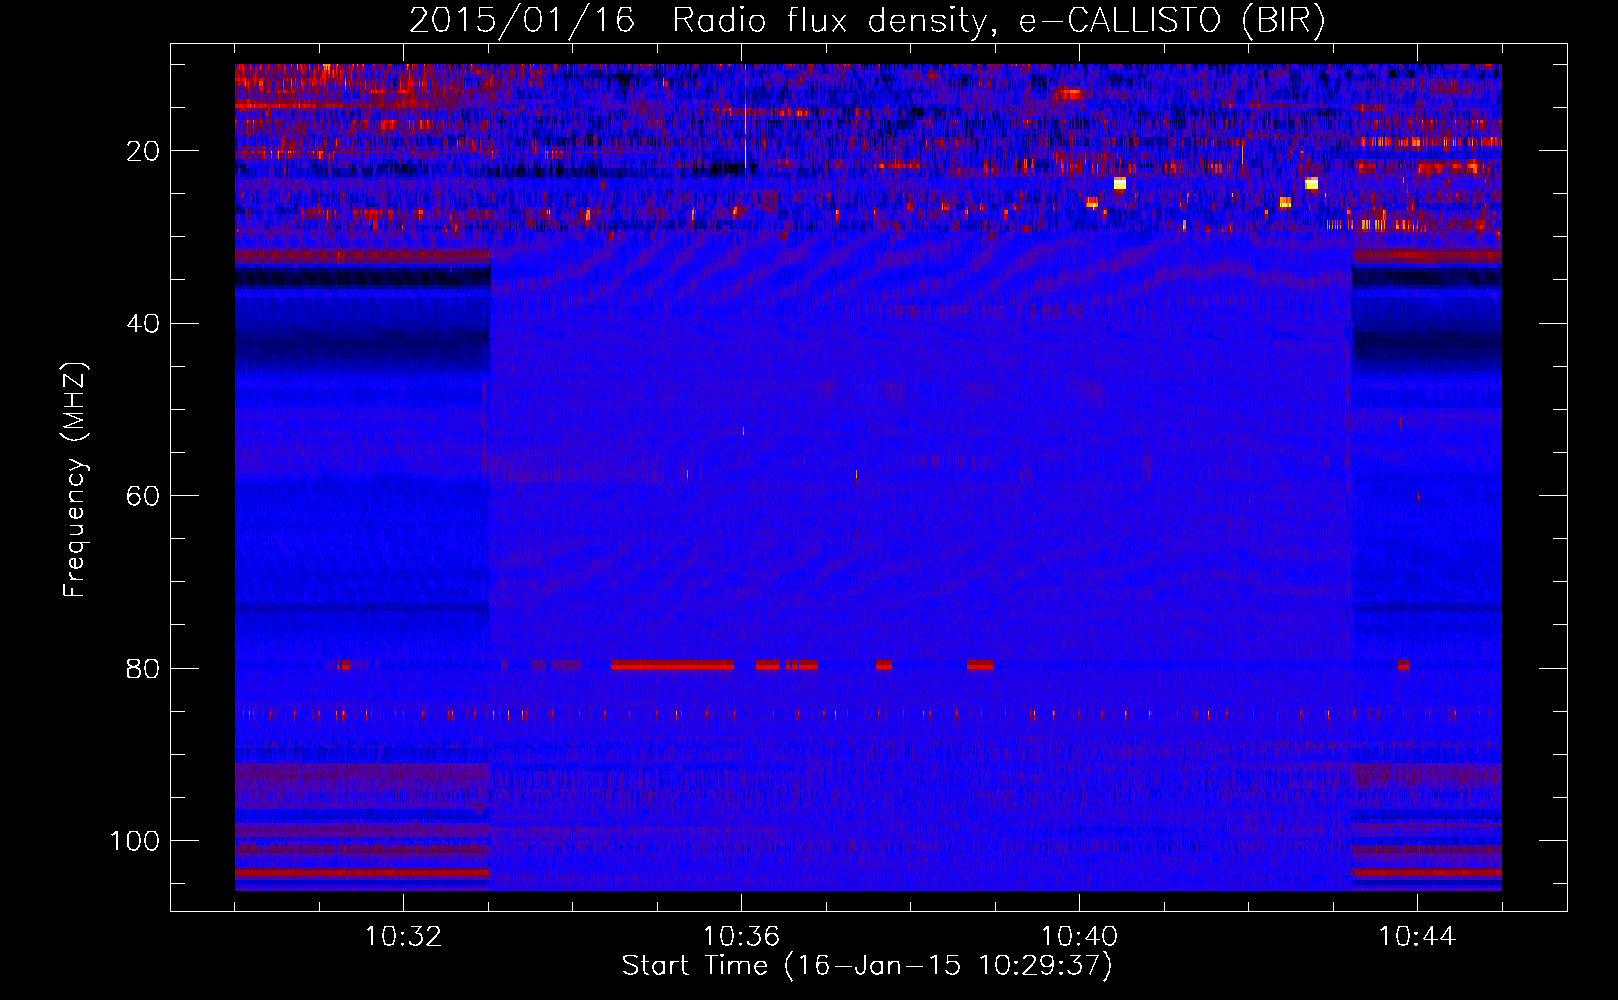The width and height of the screenshot is (1618, 1000).
Task: Click the plot title mentioning e-CALLISTO (BIR)
Action: coord(867,21)
